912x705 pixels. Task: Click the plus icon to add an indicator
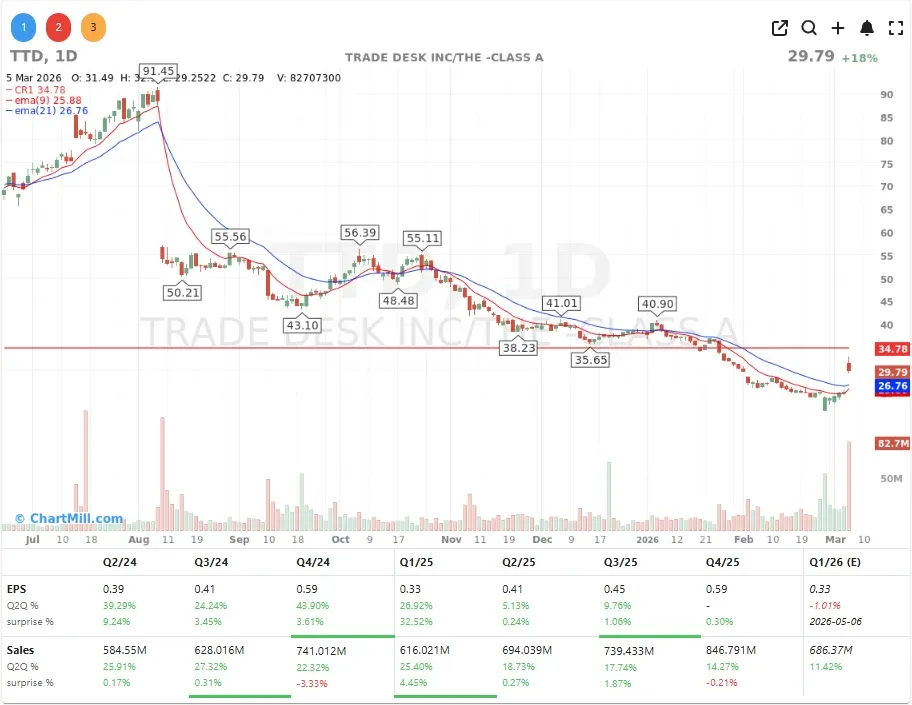(x=838, y=28)
